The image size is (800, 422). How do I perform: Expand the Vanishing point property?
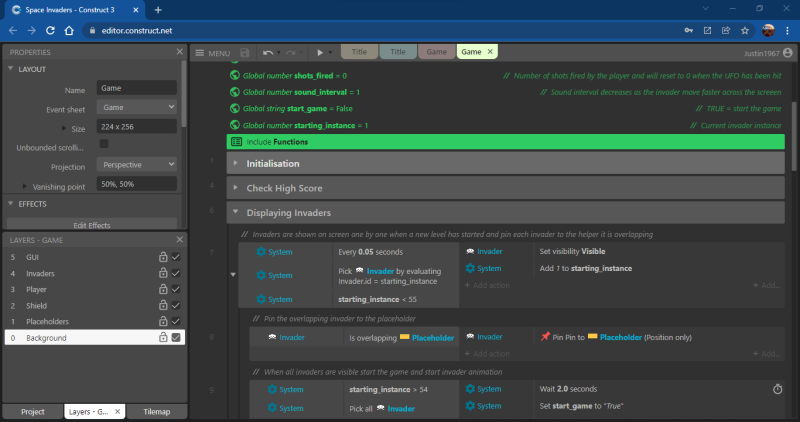point(24,186)
